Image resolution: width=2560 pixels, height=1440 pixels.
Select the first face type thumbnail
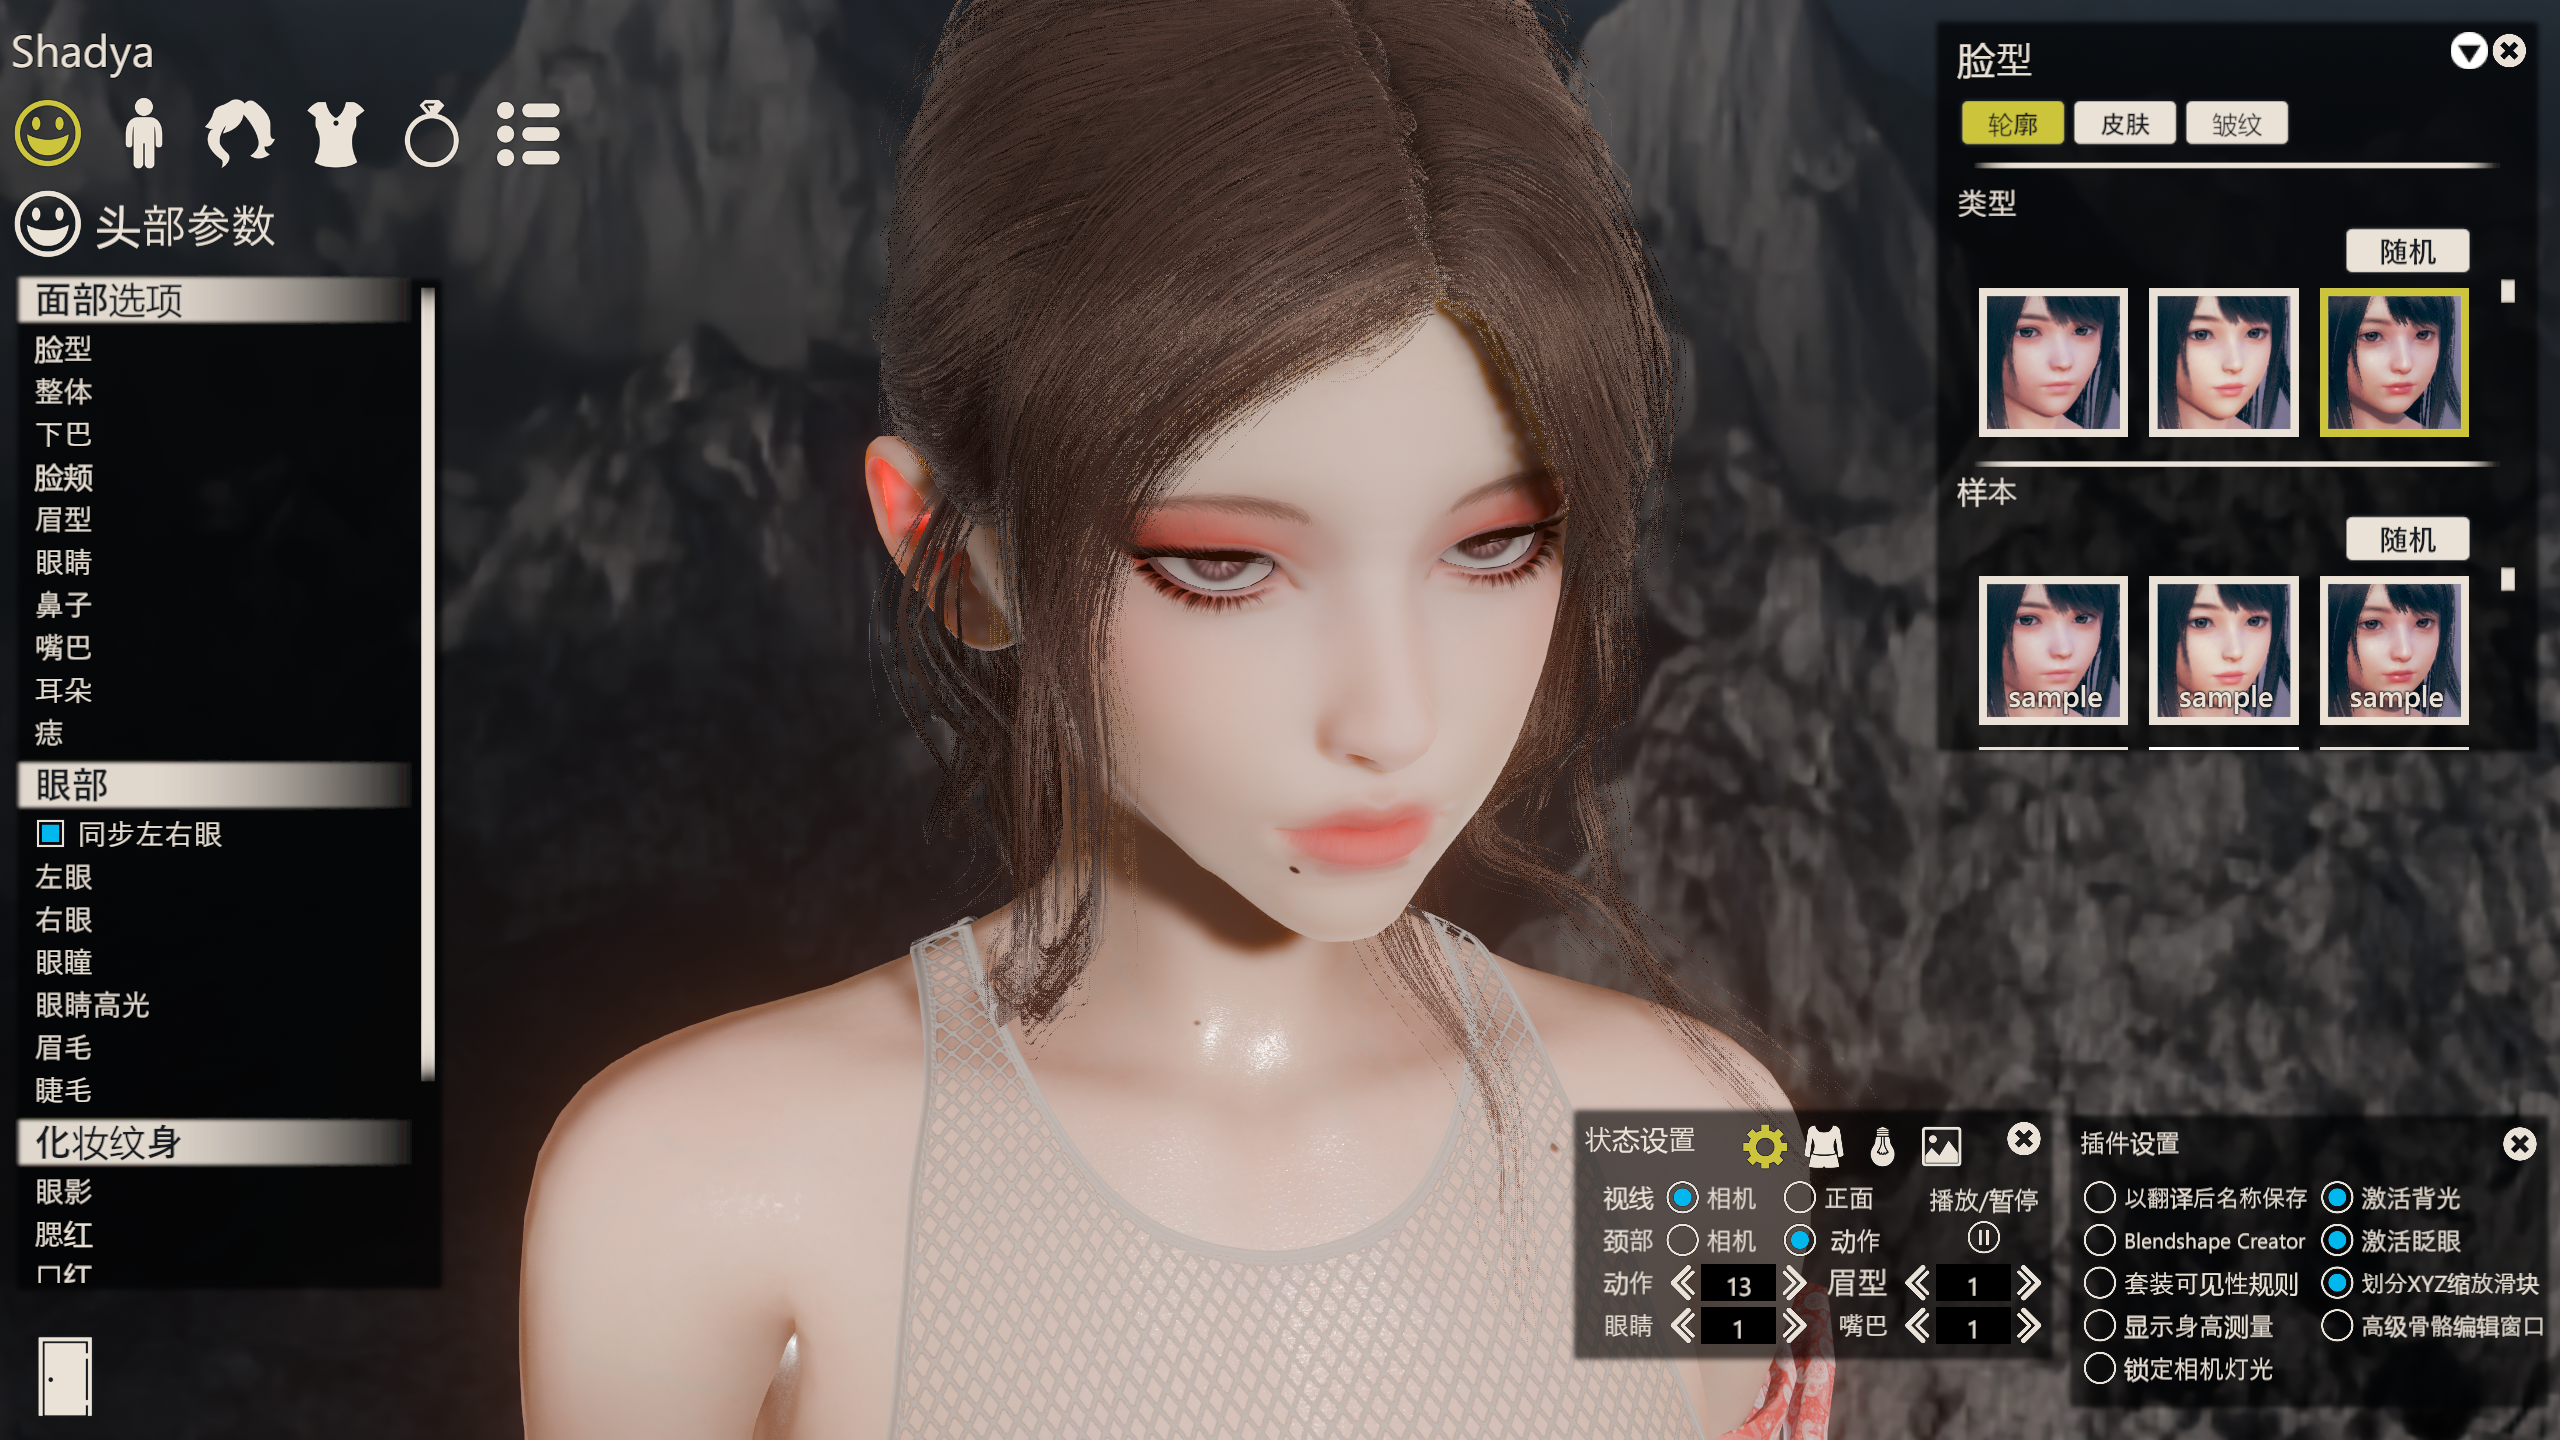click(2053, 362)
